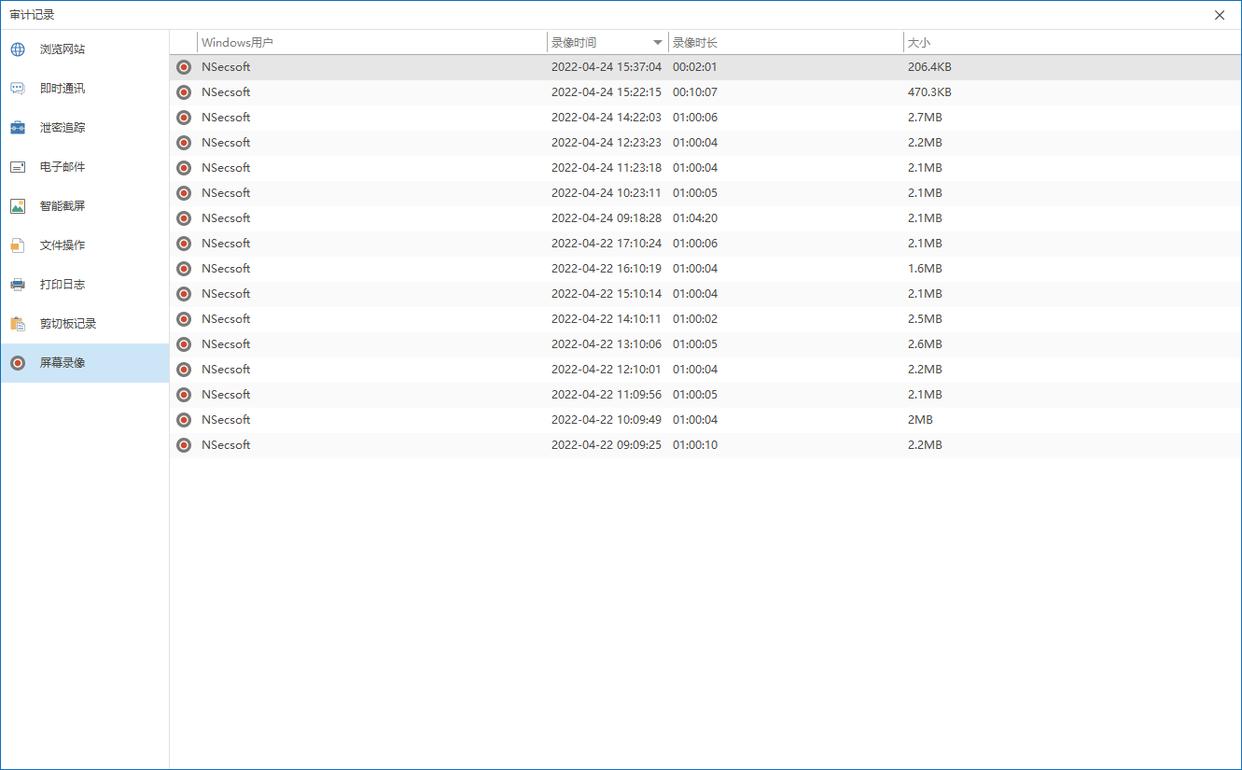
Task: Click the 2MB size value
Action: 920,420
